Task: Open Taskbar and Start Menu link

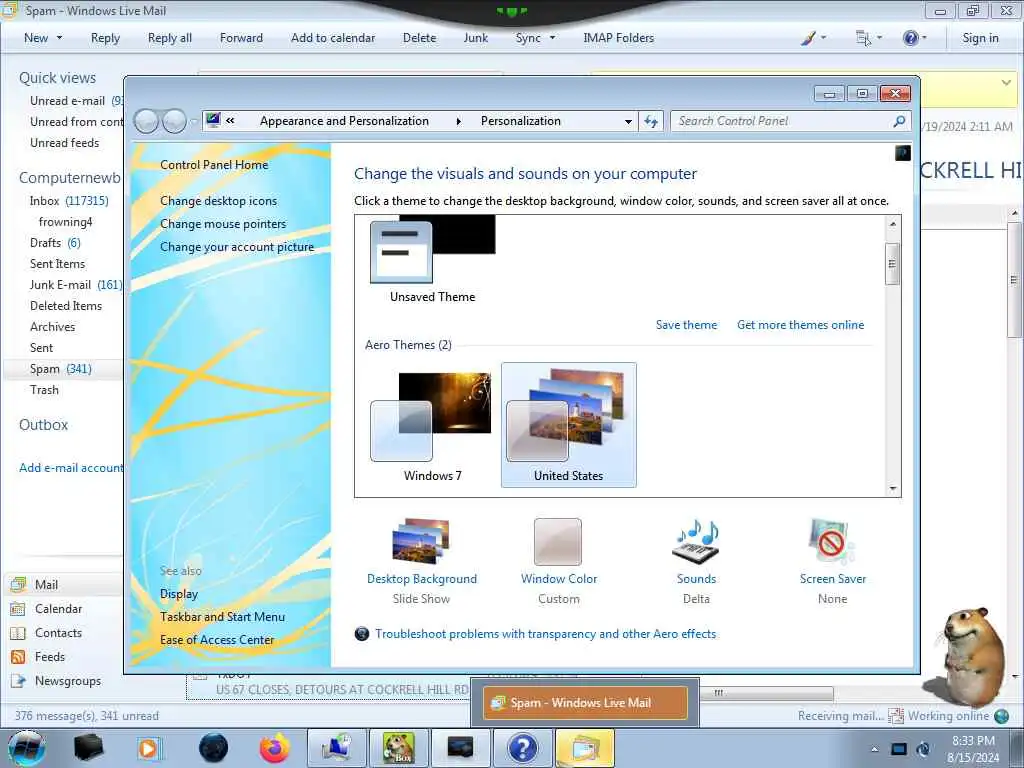Action: coord(222,616)
